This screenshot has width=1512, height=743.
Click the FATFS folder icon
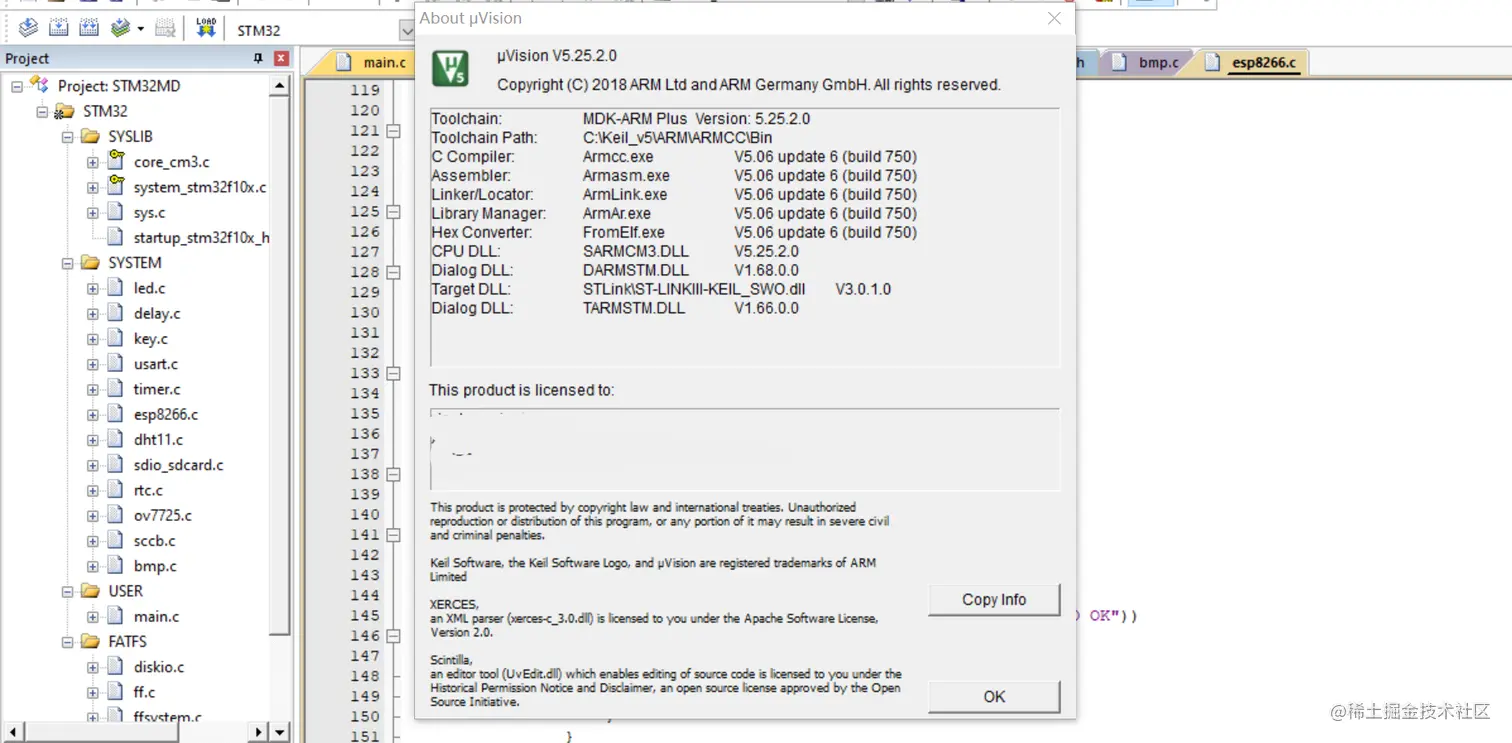(90, 641)
